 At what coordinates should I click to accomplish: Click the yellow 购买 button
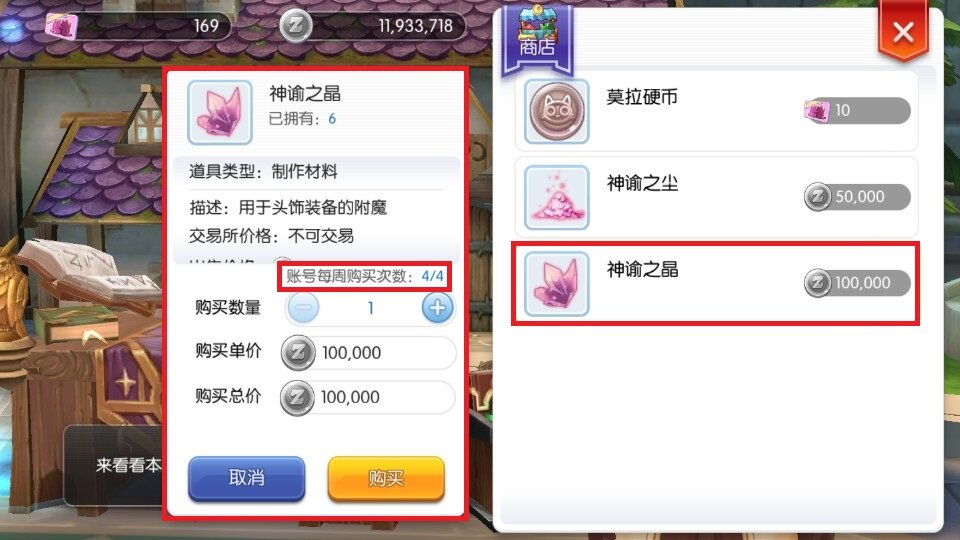pyautogui.click(x=386, y=478)
